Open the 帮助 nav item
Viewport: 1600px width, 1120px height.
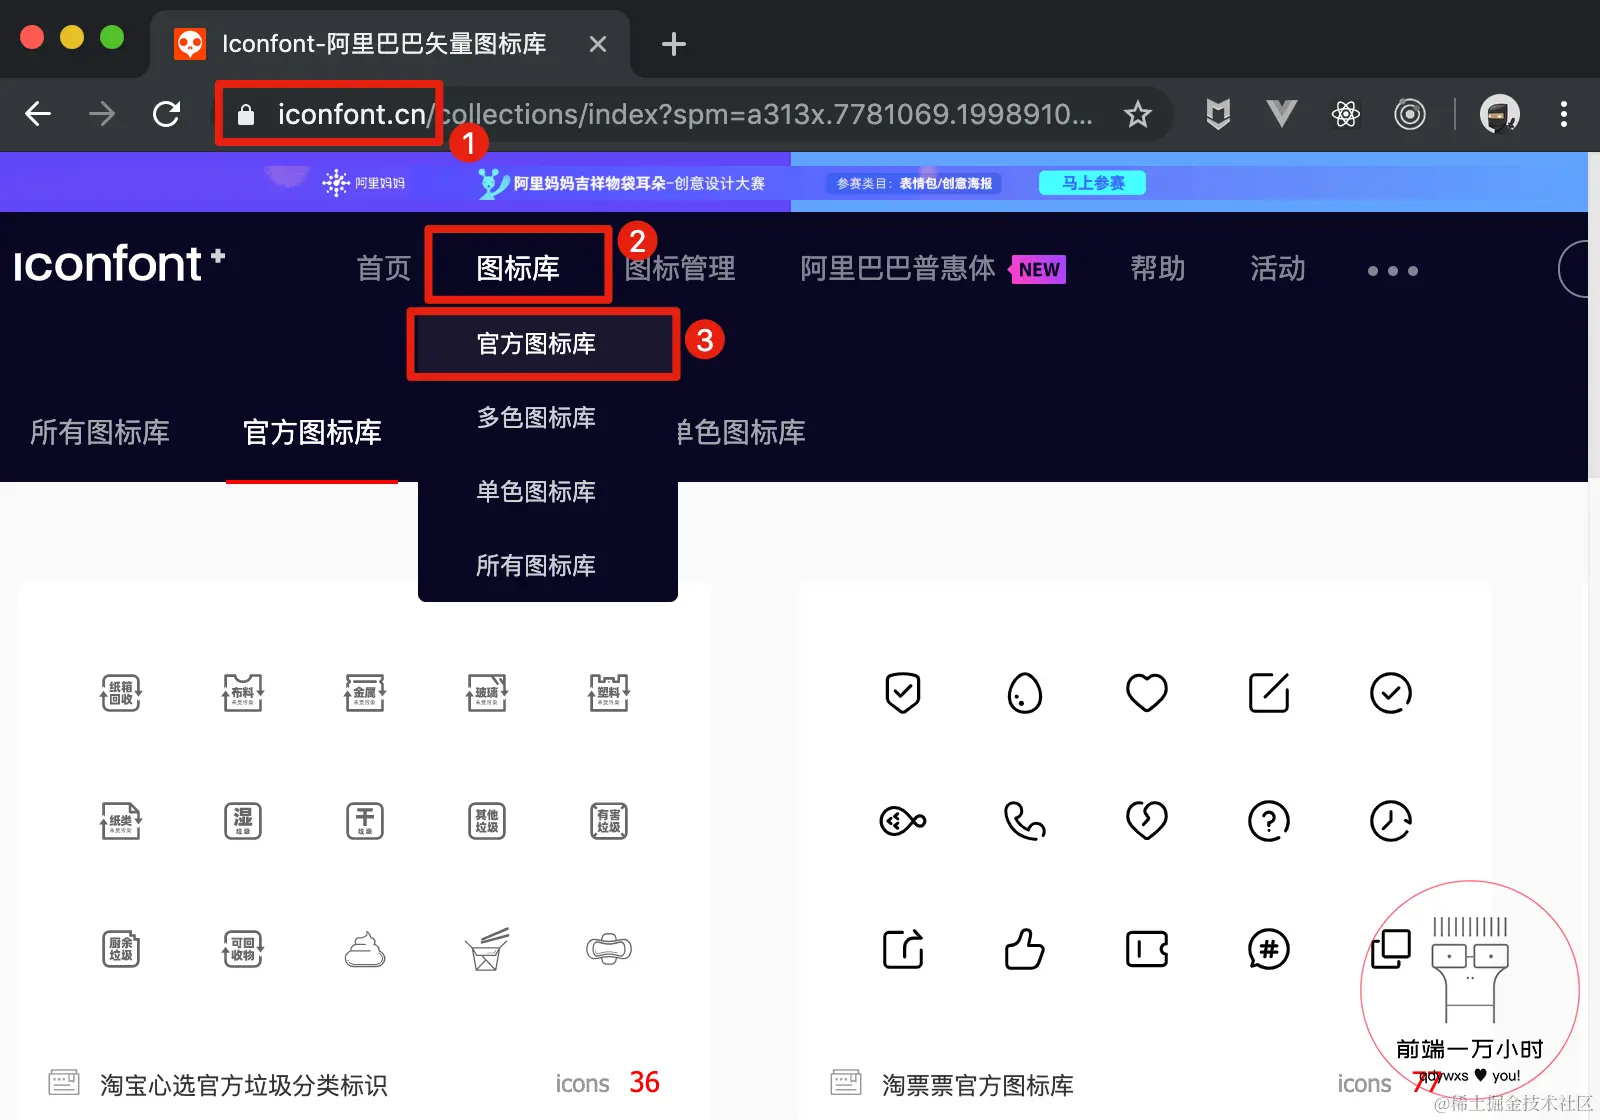(1158, 268)
